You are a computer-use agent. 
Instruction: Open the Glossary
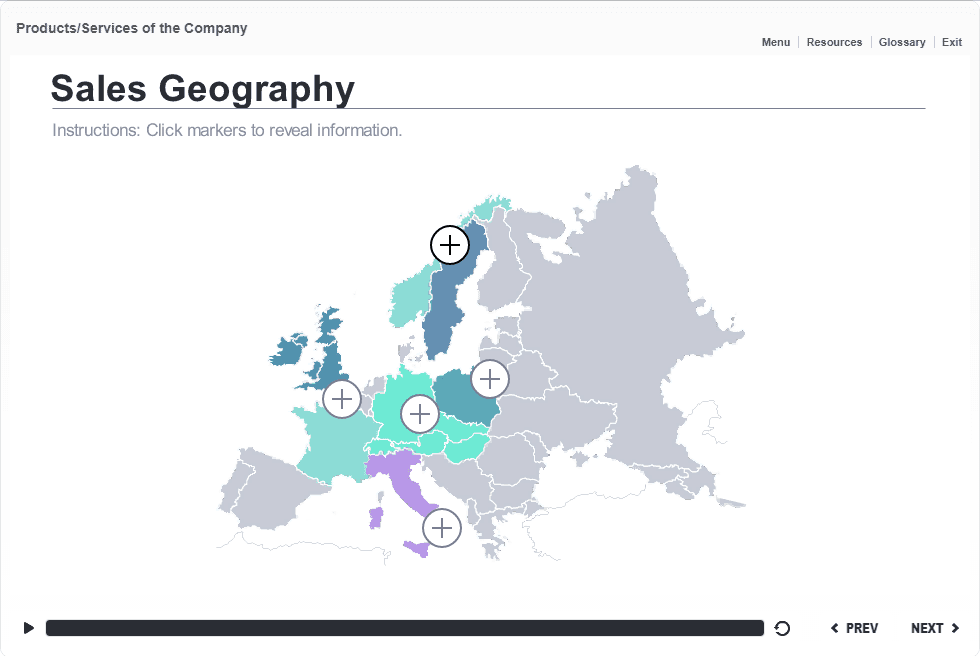[x=901, y=42]
